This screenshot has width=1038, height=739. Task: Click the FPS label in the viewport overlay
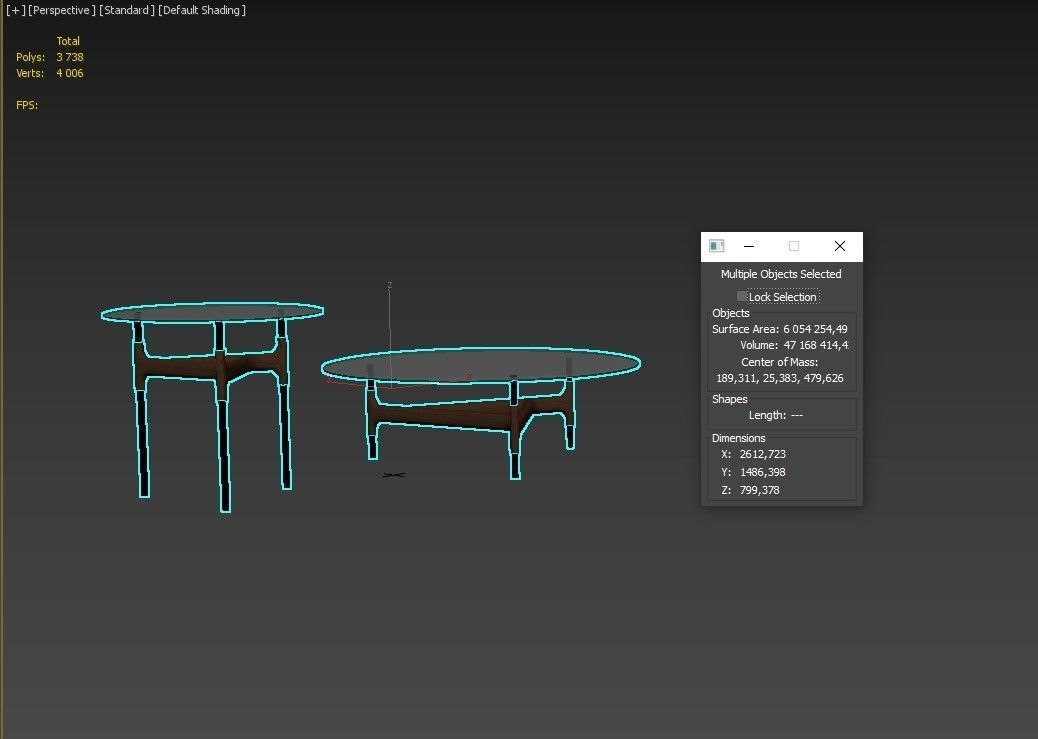coord(27,104)
